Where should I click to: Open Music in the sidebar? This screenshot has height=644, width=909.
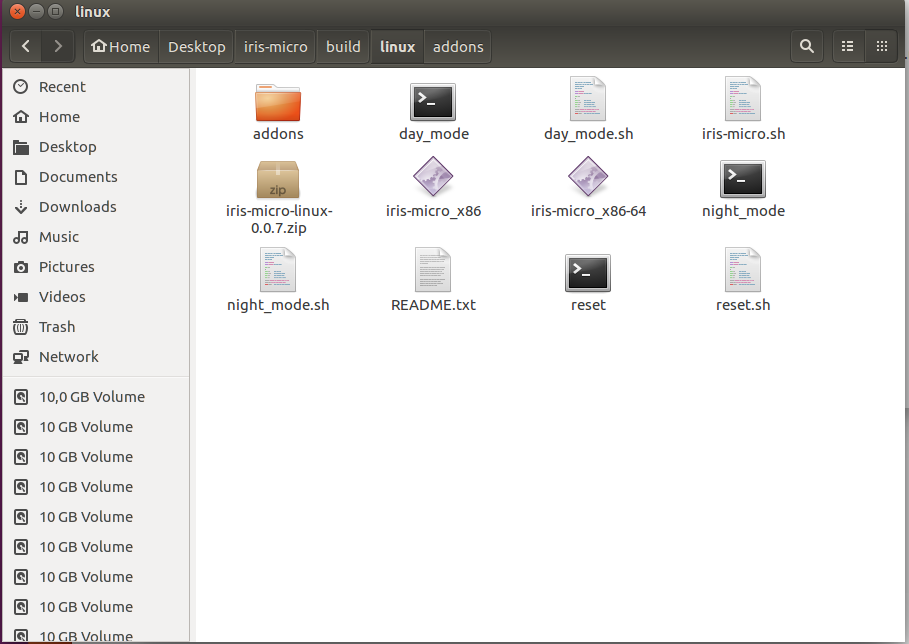pyautogui.click(x=96, y=237)
